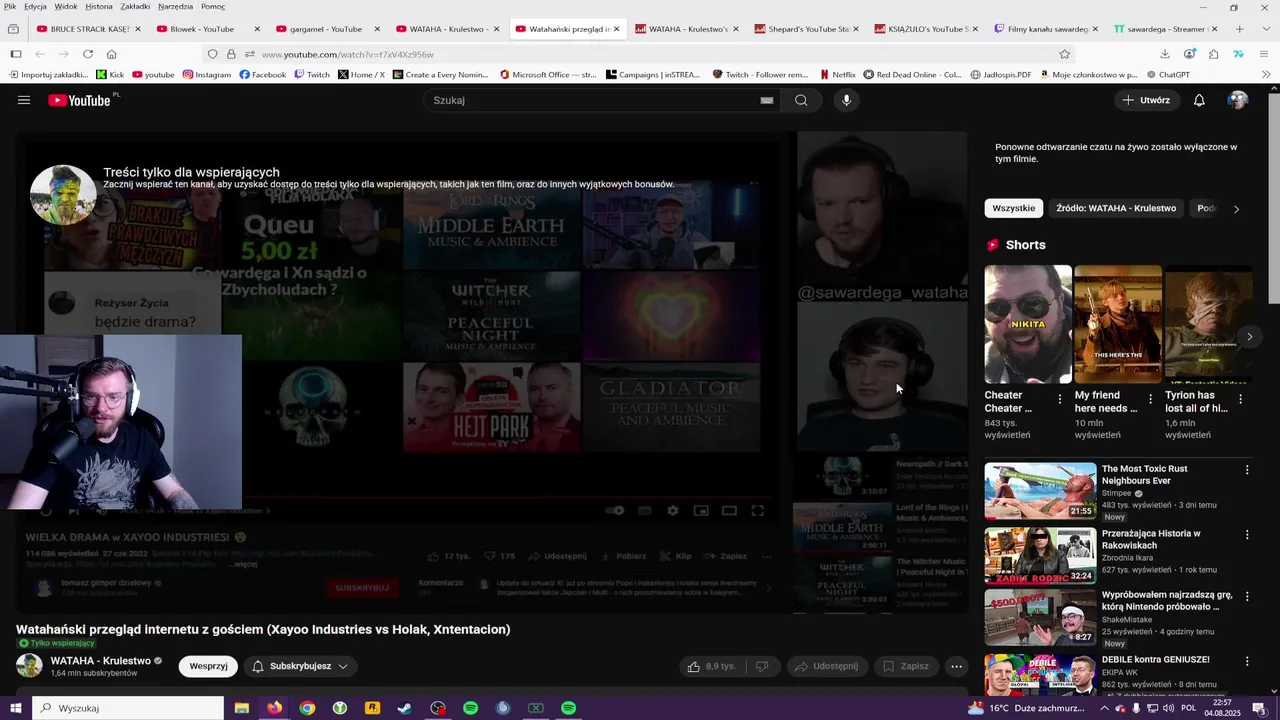Screen dimensions: 1280x720
Task: Focus Windows taskbar Wyszukaj search box
Action: pyautogui.click(x=127, y=708)
